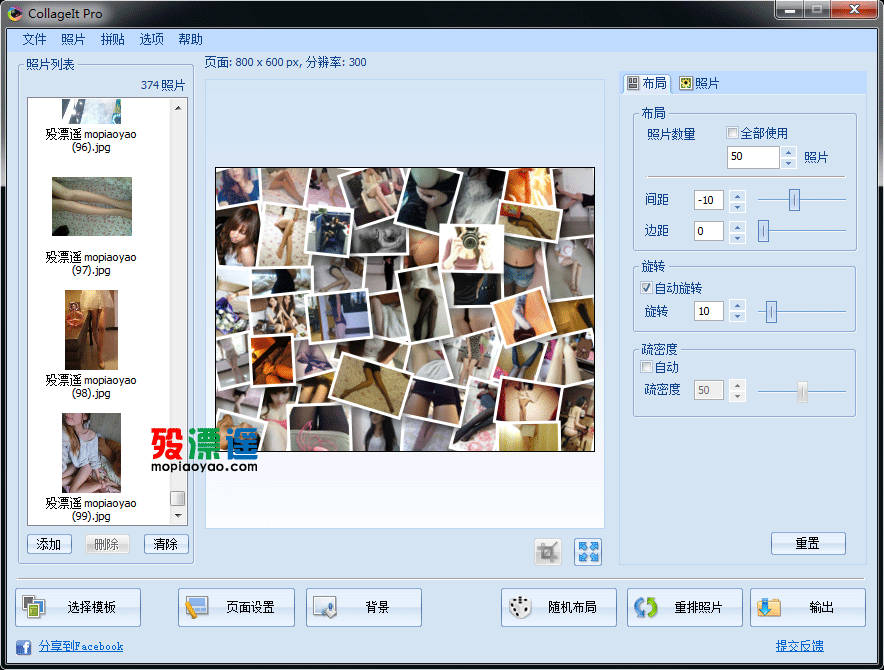Click the refresh arrows icon on 重排照片
The height and width of the screenshot is (670, 884).
646,607
